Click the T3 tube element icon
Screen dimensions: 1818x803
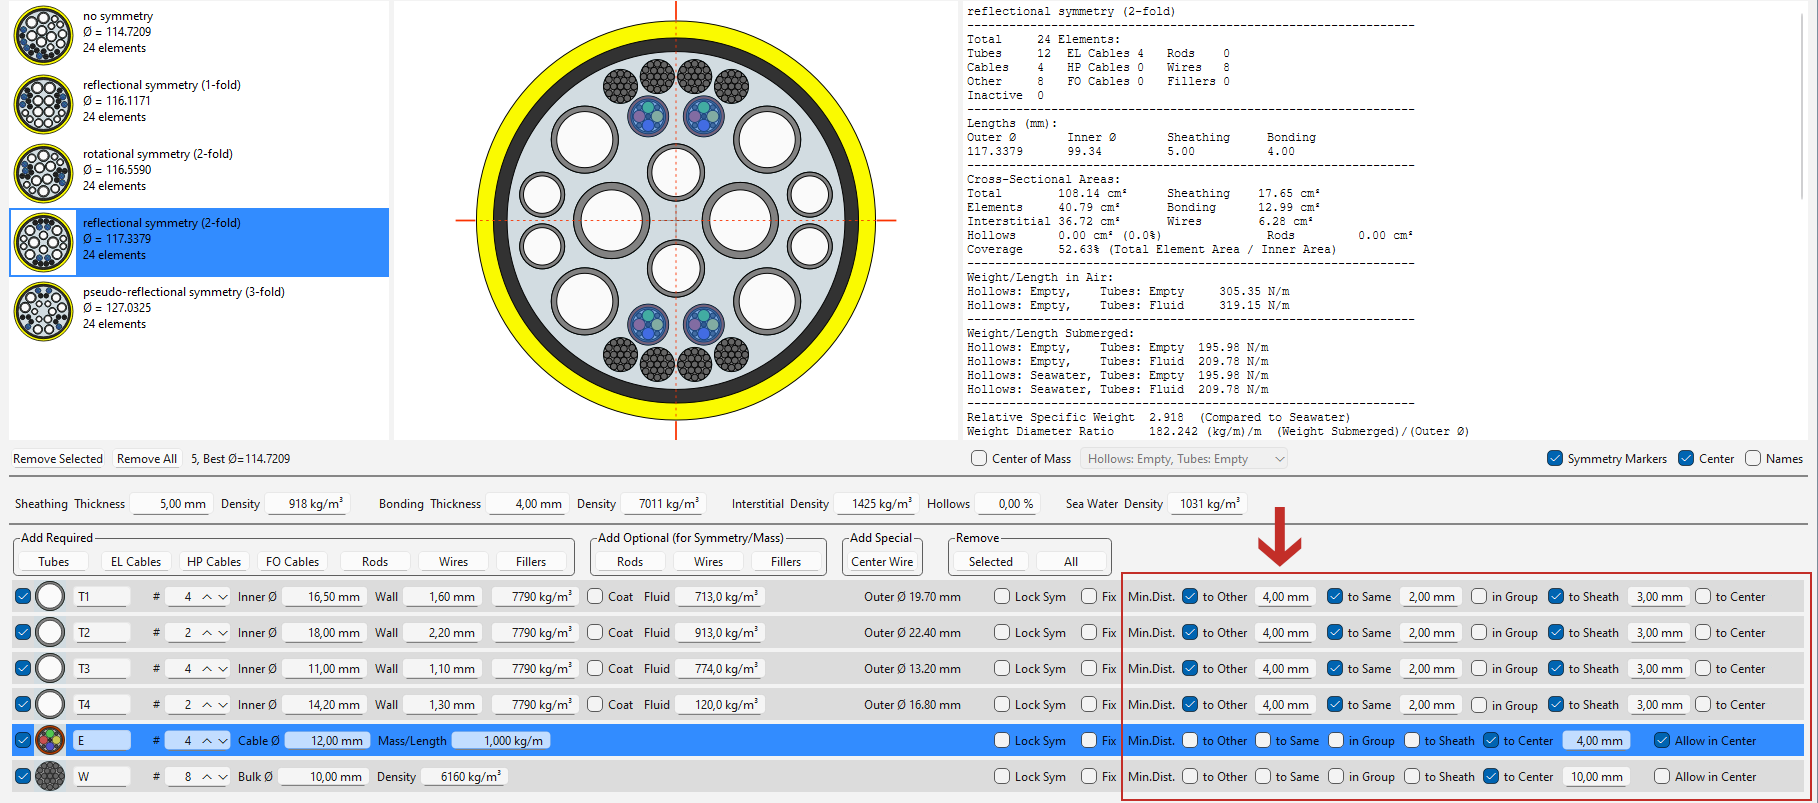50,669
